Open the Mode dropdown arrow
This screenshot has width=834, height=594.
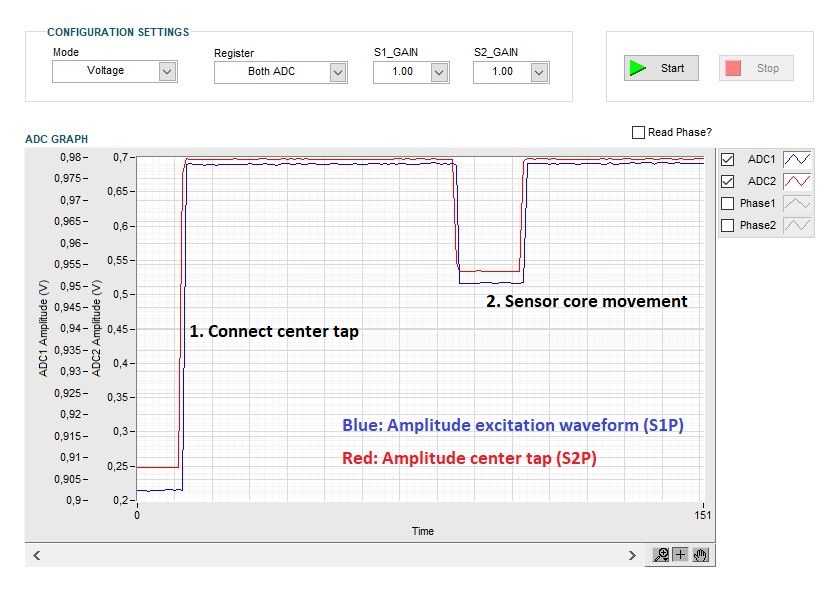167,71
